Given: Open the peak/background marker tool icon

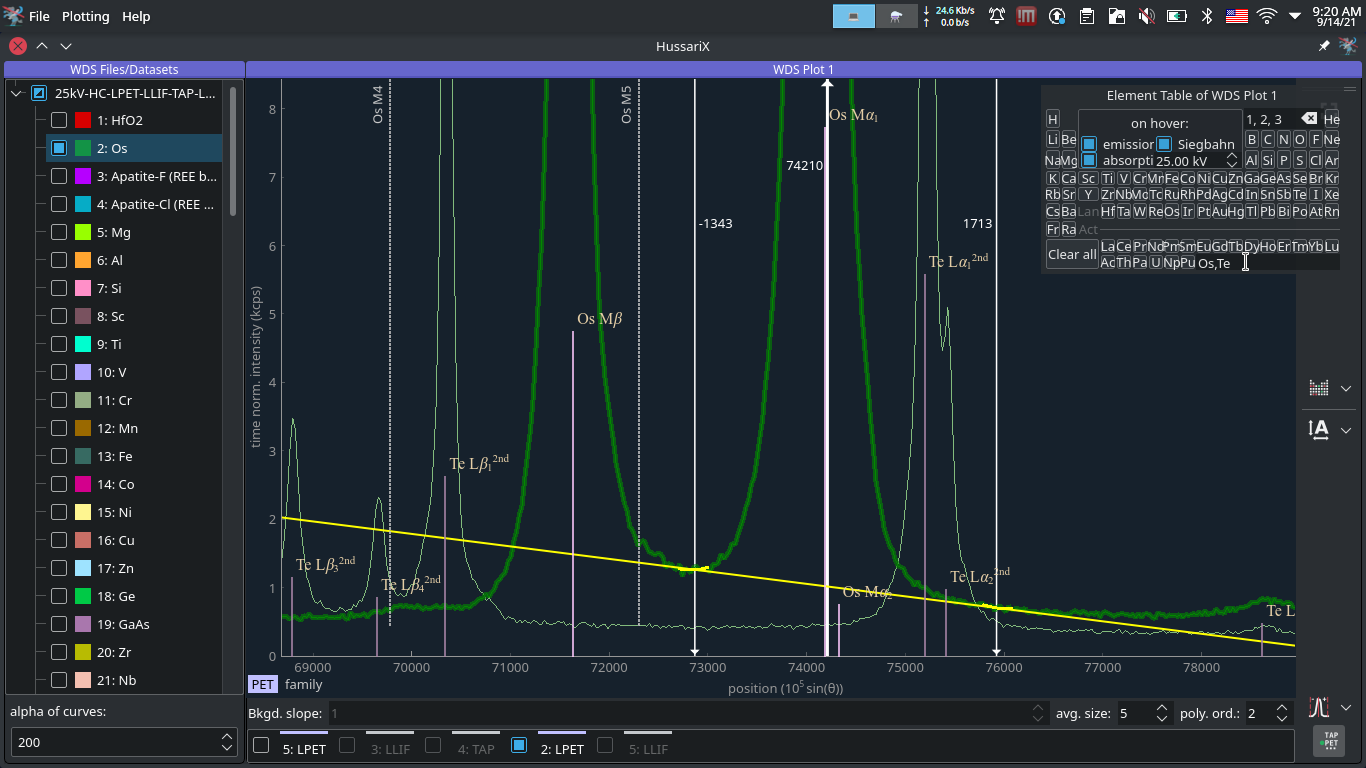Looking at the screenshot, I should 1318,707.
